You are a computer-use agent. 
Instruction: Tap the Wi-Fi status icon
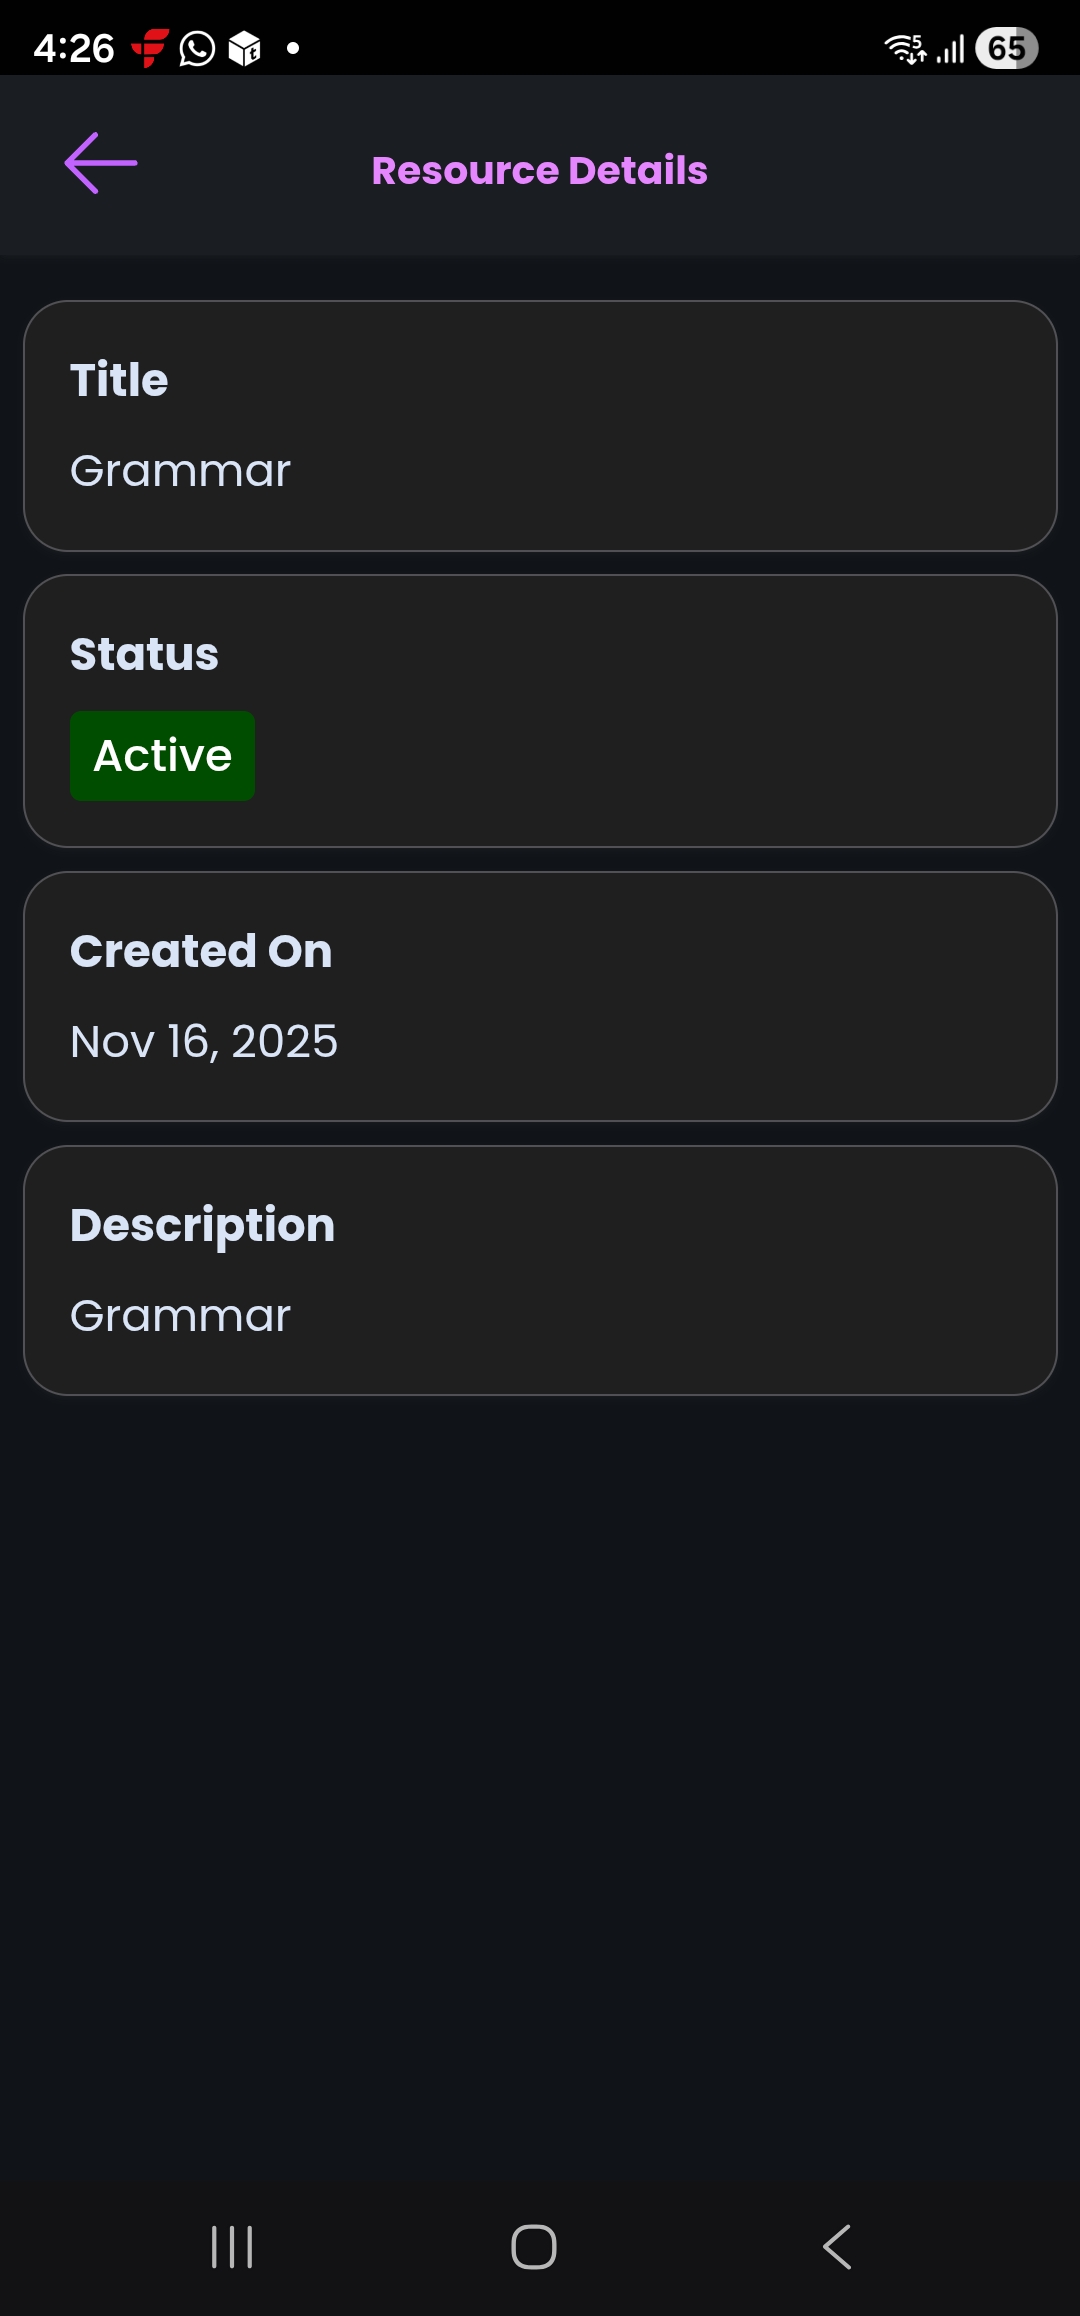[905, 48]
